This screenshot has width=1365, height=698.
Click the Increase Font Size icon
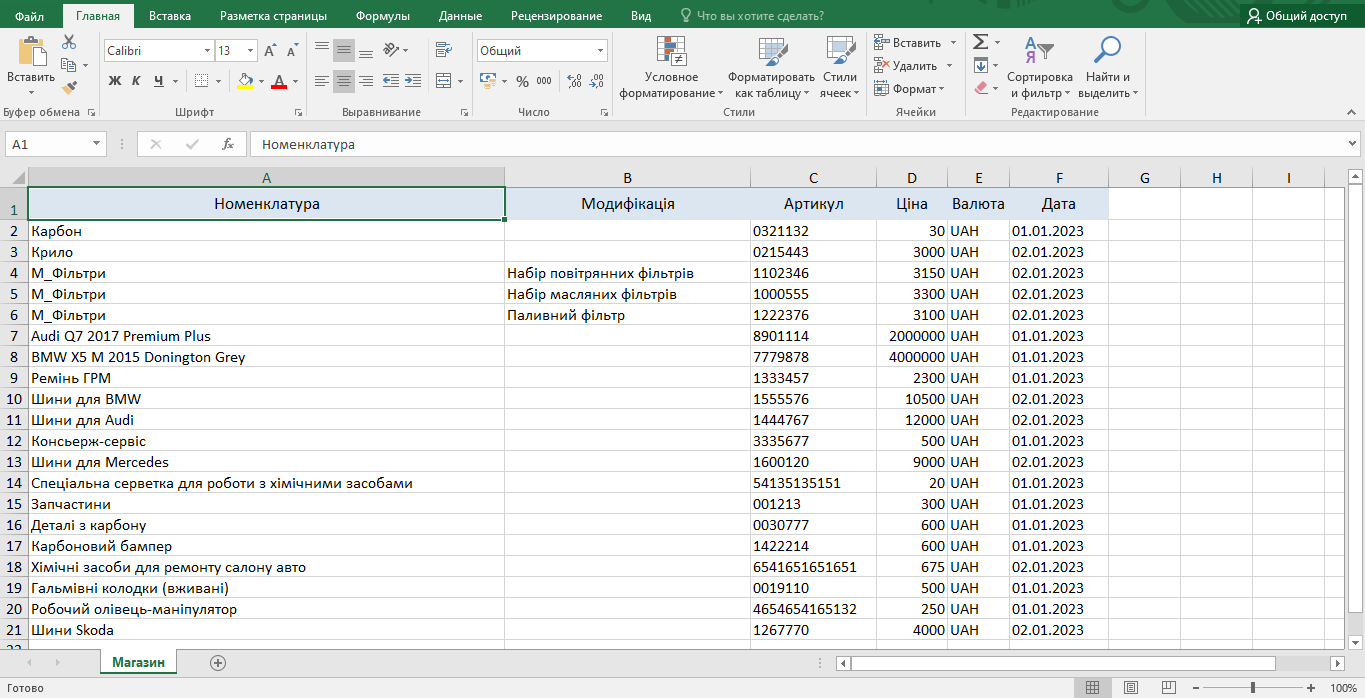pyautogui.click(x=270, y=51)
